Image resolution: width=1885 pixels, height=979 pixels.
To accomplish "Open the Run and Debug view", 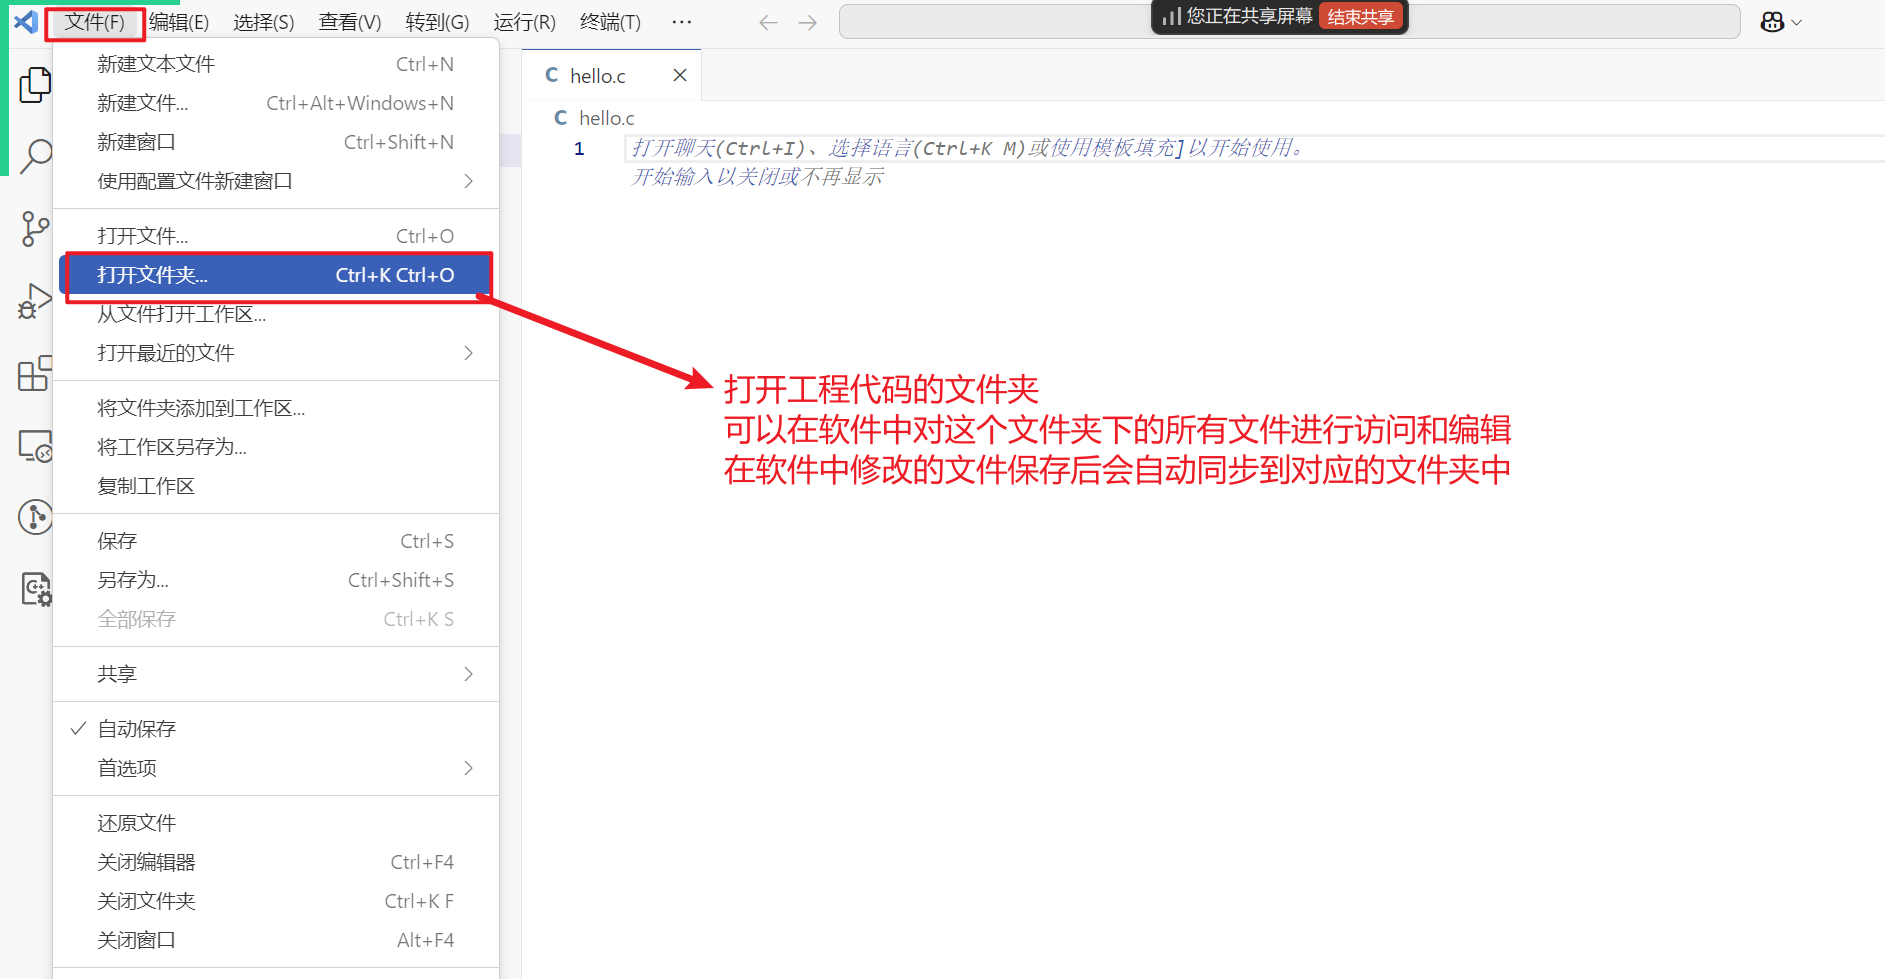I will (x=35, y=301).
